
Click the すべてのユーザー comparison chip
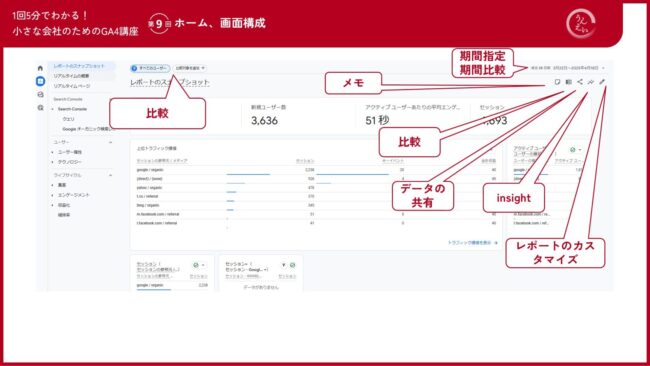point(150,68)
